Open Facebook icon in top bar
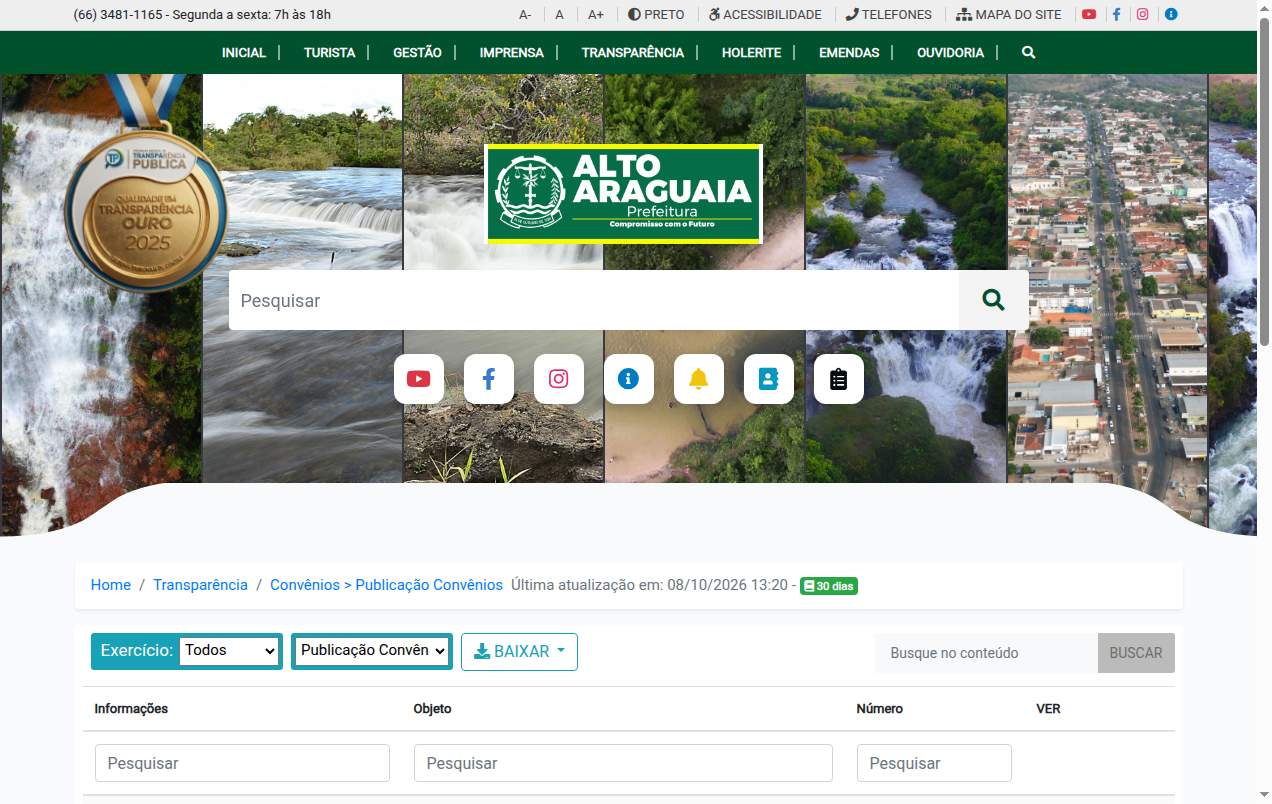 (x=1116, y=15)
